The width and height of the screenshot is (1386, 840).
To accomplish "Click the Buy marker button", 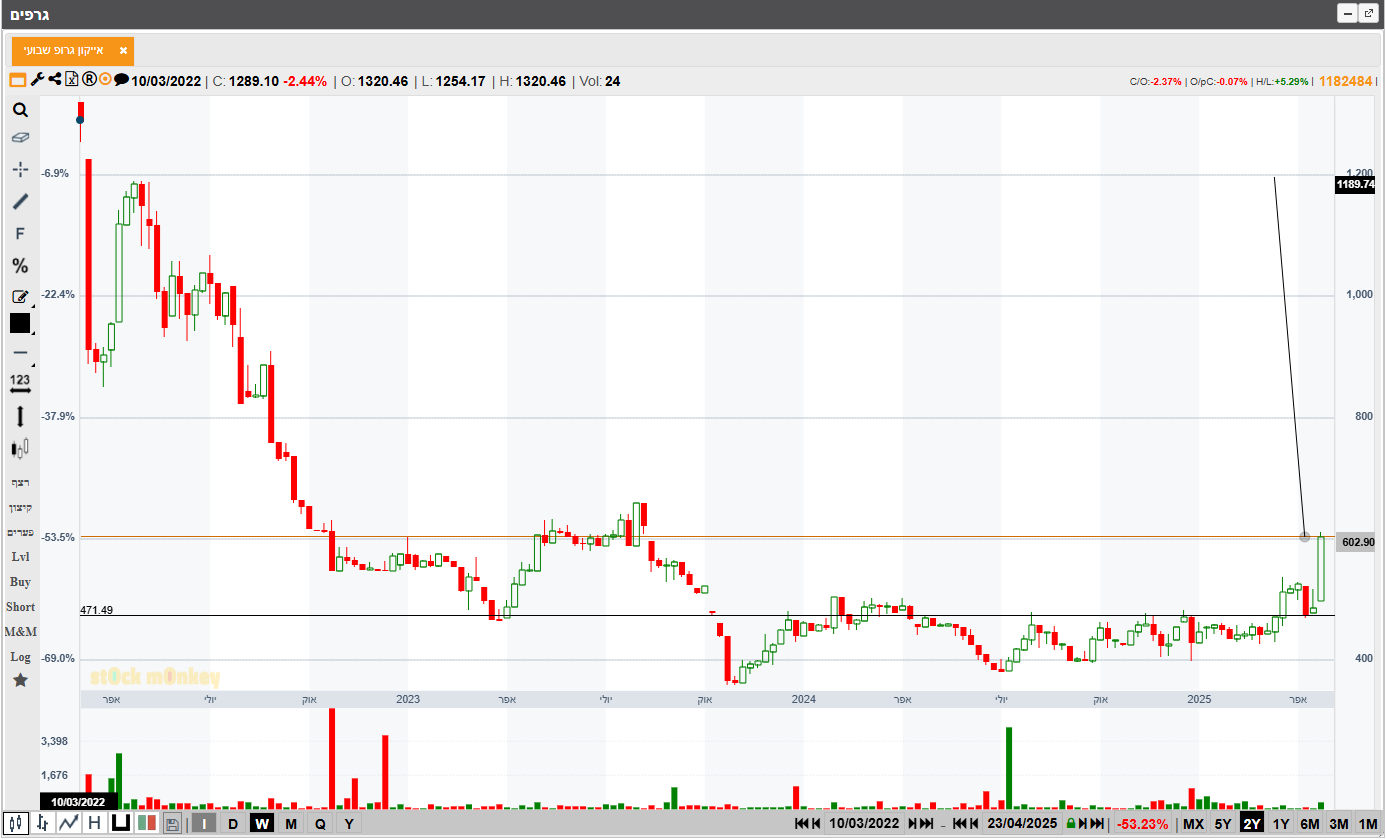I will [x=20, y=582].
